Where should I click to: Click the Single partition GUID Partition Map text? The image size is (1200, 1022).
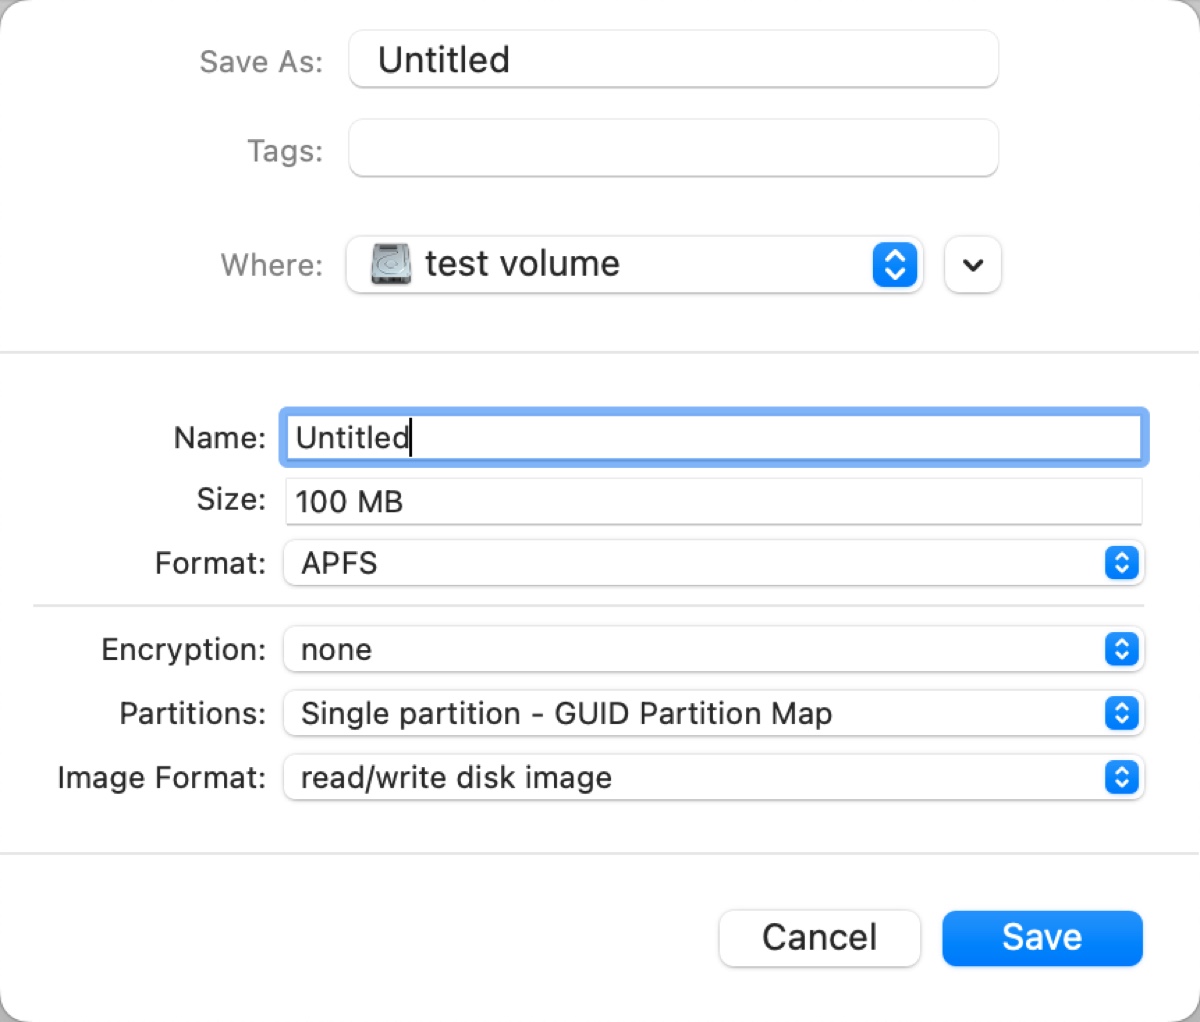coord(566,714)
